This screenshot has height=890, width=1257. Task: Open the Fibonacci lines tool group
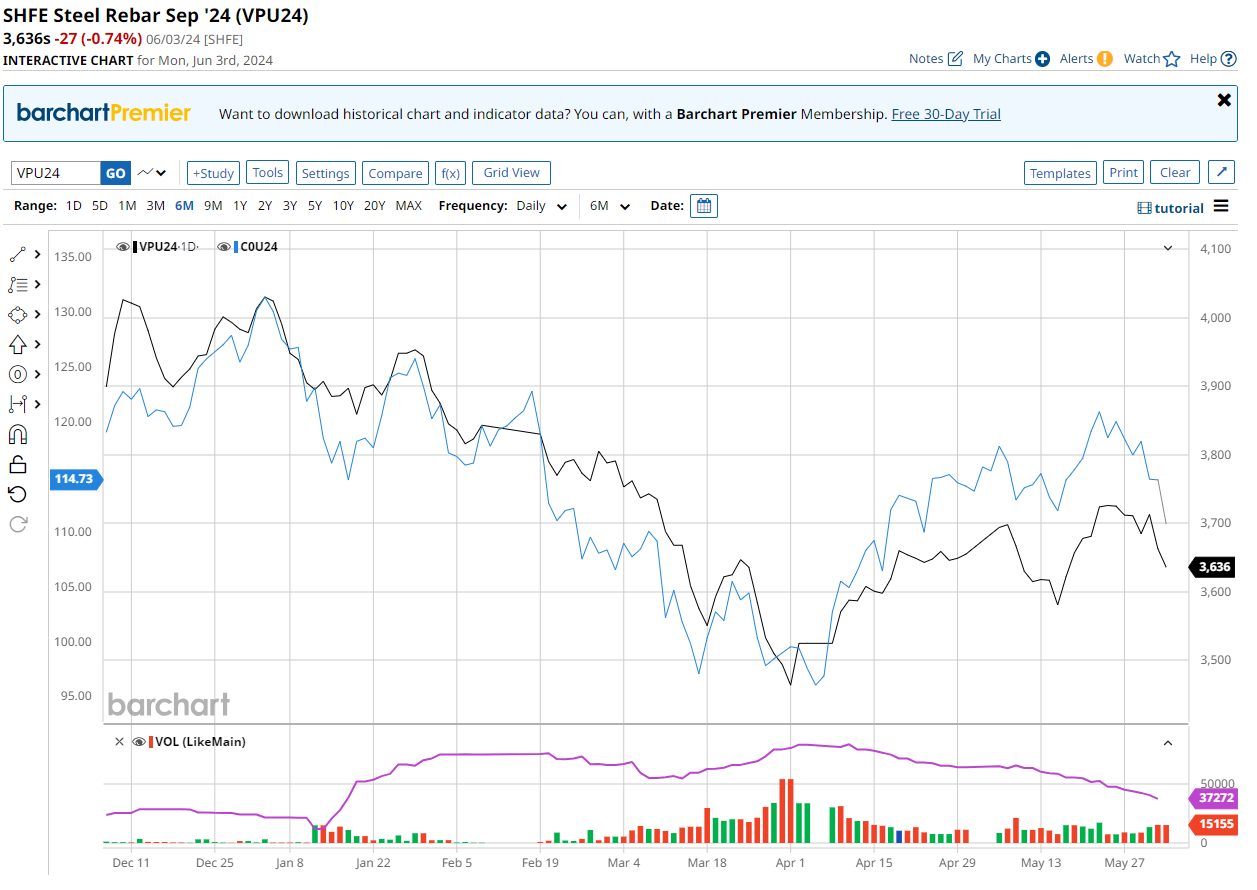point(17,284)
